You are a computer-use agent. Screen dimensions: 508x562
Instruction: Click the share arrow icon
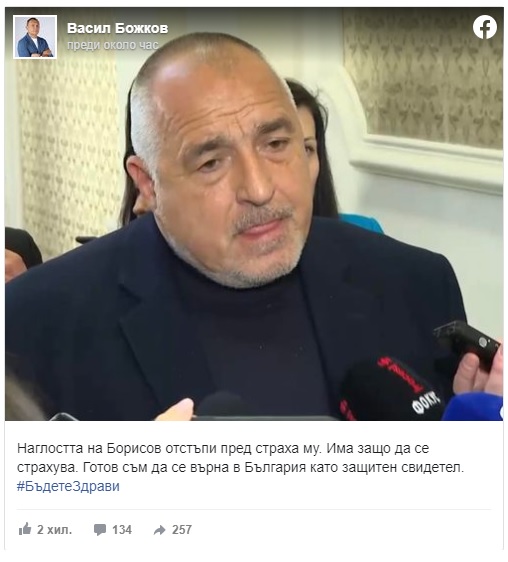click(x=160, y=530)
